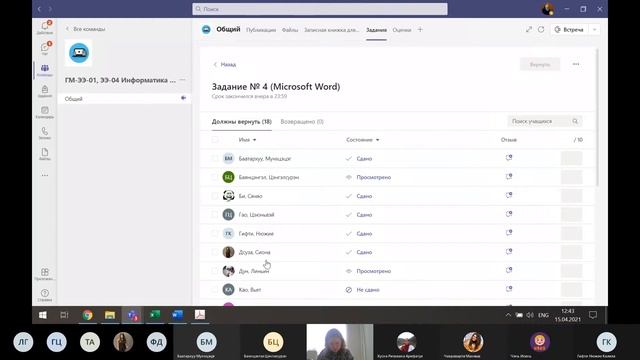Open the Calls (Звонки) sidebar icon
Viewport: 640px width, 360px height.
click(45, 133)
